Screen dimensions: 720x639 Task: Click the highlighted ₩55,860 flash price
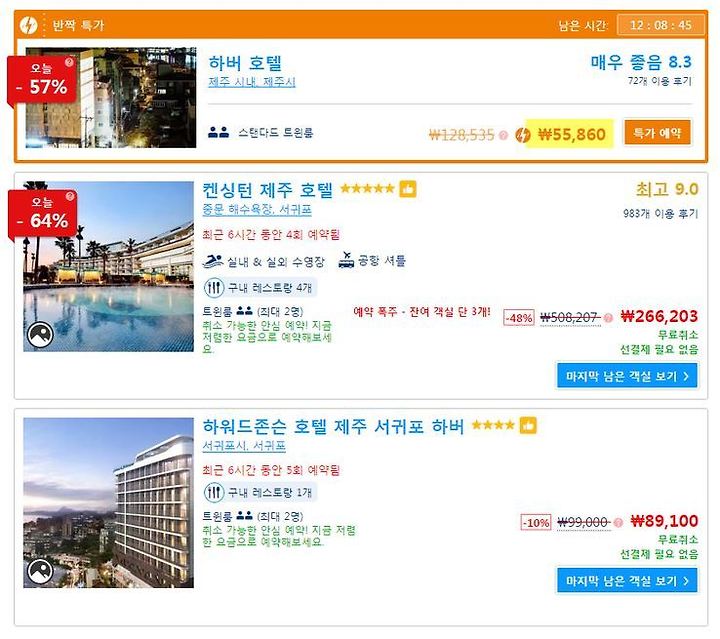pyautogui.click(x=571, y=135)
